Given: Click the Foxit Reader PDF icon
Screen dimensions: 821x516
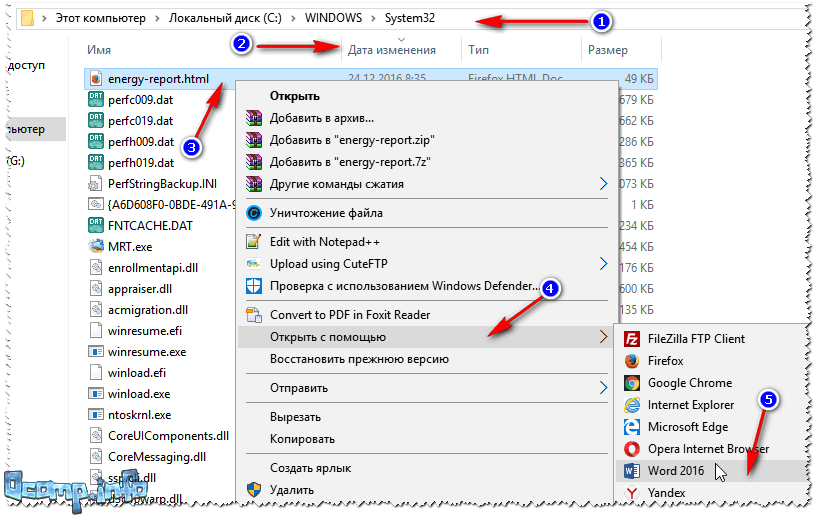Looking at the screenshot, I should tap(254, 315).
